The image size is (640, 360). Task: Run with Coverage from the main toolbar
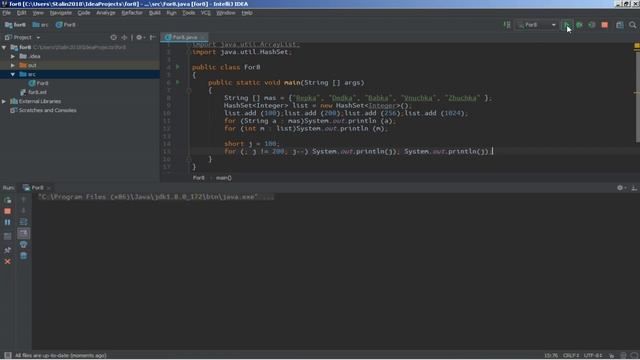pos(592,25)
